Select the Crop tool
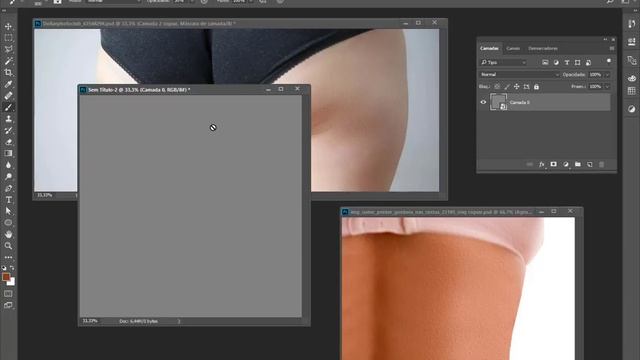Image resolution: width=640 pixels, height=360 pixels. [x=8, y=73]
